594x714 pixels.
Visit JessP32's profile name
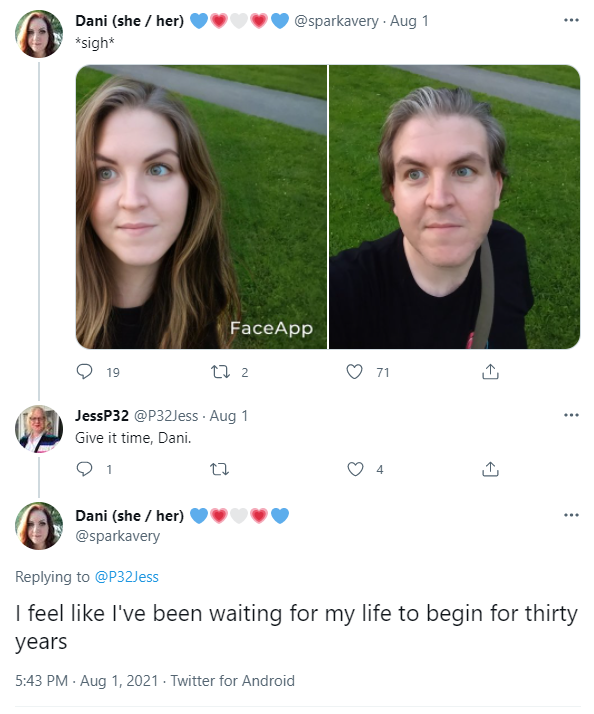(102, 415)
